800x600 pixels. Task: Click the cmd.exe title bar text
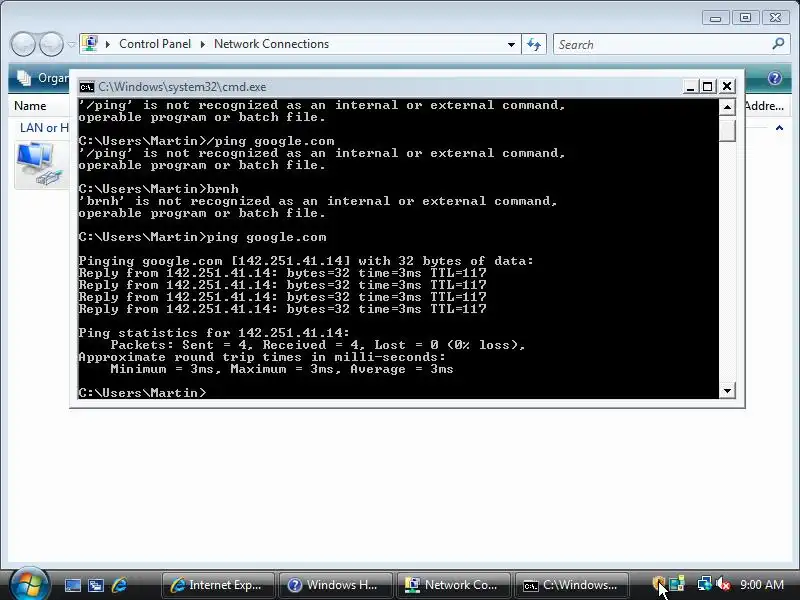click(182, 87)
